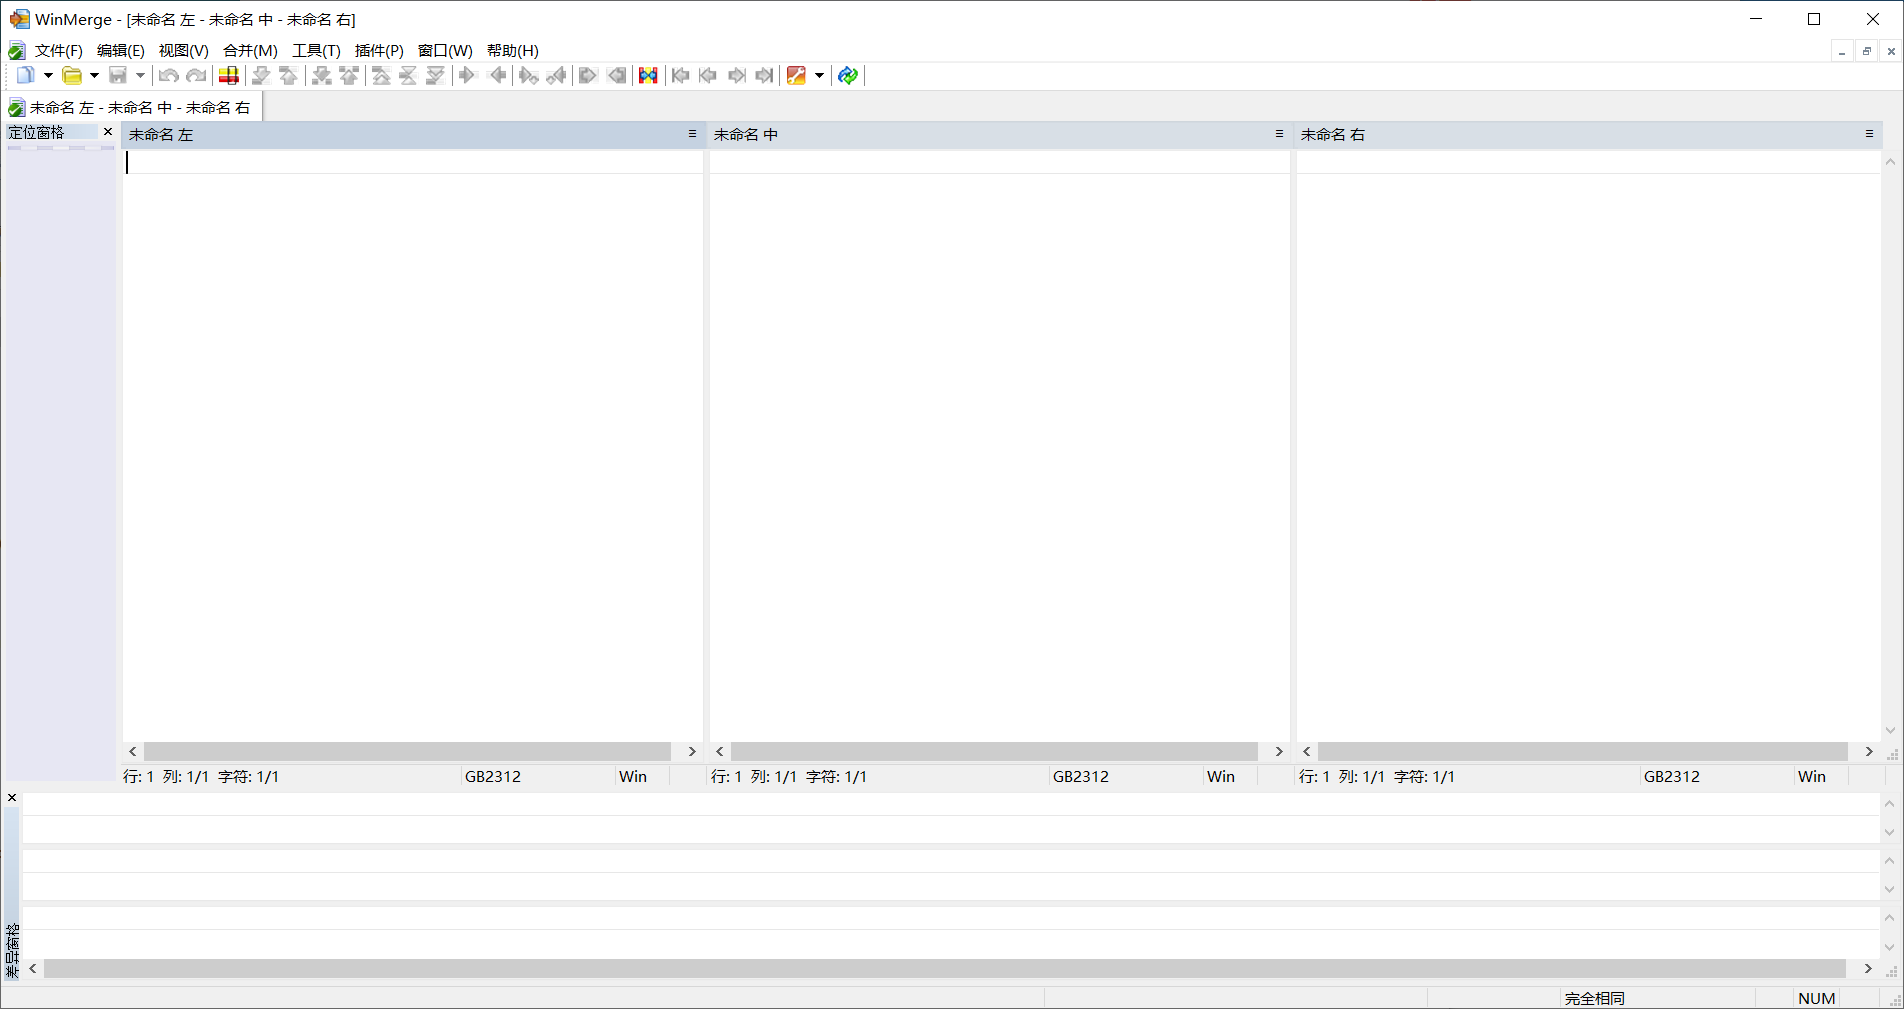Viewport: 1904px width, 1009px height.
Task: Open the 合并(M) menu
Action: [x=250, y=51]
